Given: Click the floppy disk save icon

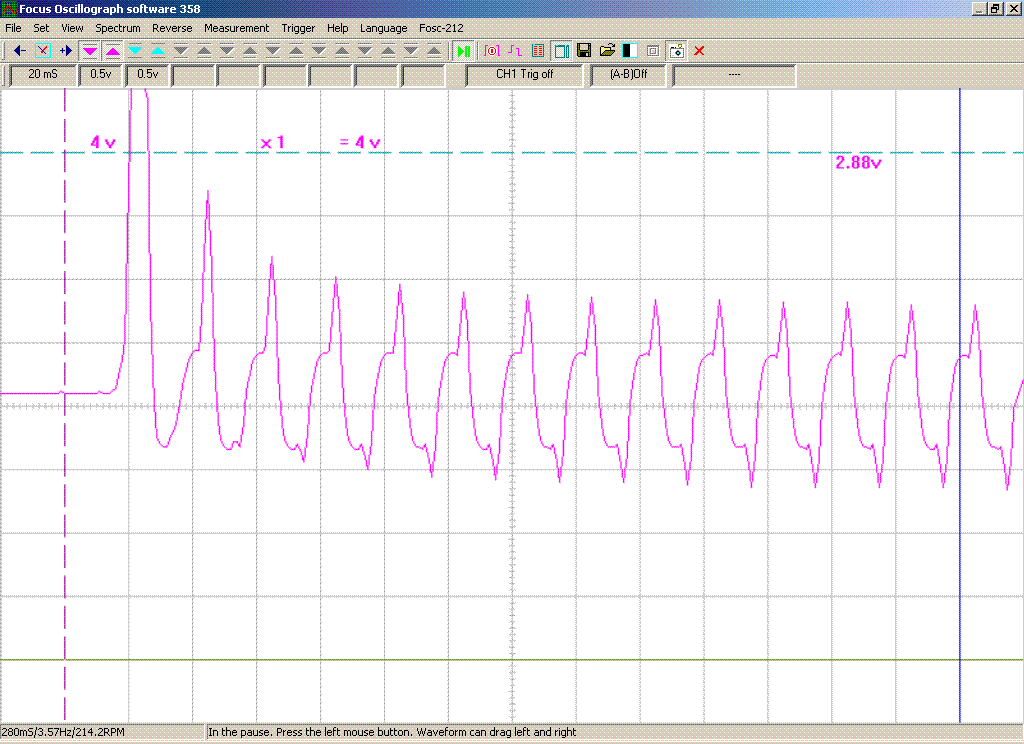Looking at the screenshot, I should coord(584,50).
